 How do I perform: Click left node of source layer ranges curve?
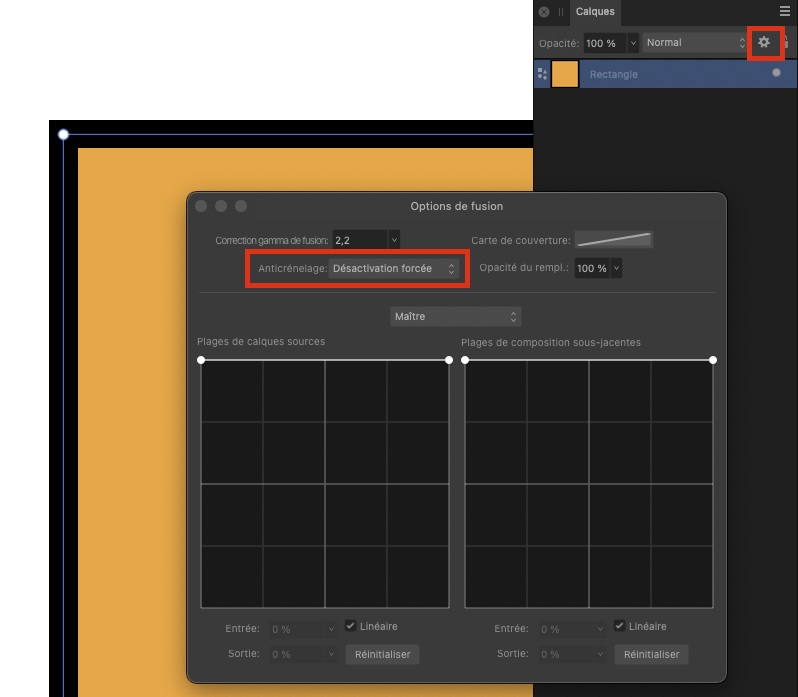tap(201, 360)
